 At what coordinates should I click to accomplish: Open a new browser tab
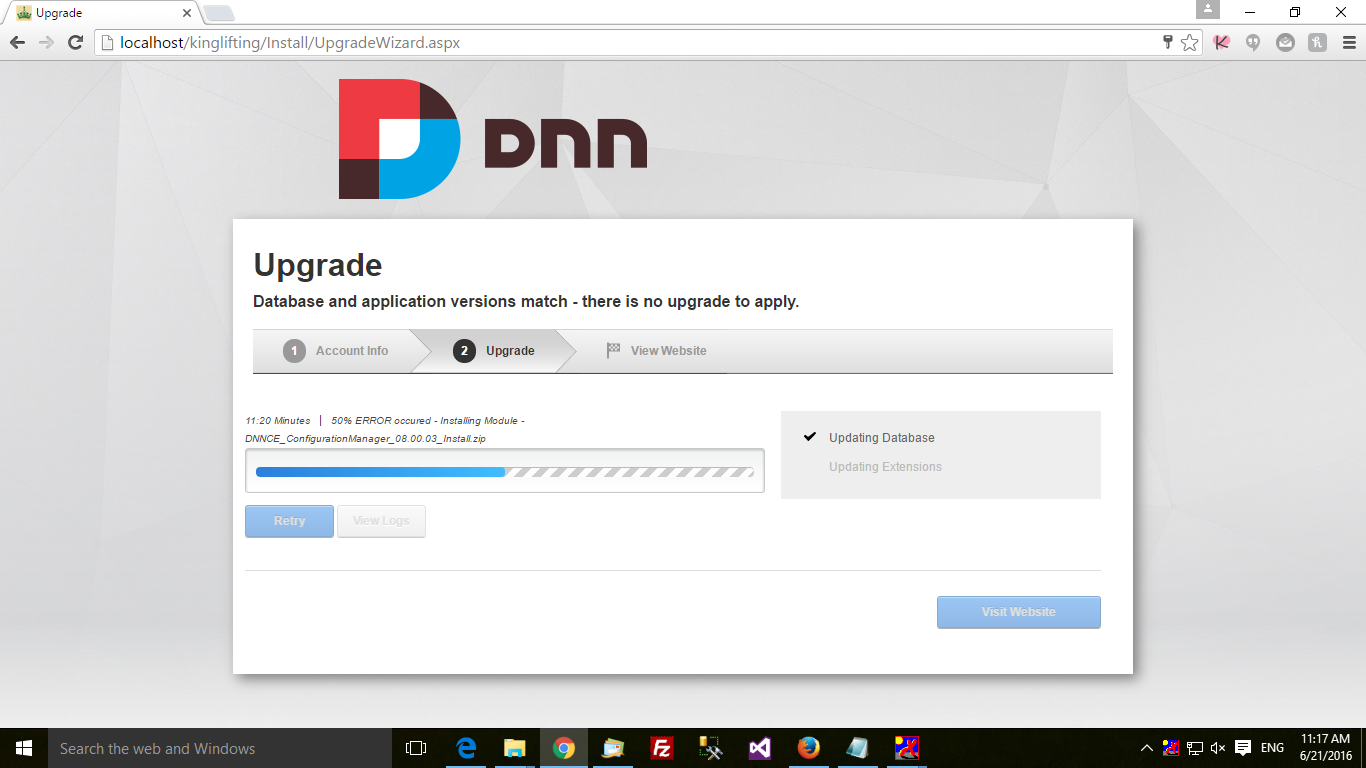(x=218, y=13)
